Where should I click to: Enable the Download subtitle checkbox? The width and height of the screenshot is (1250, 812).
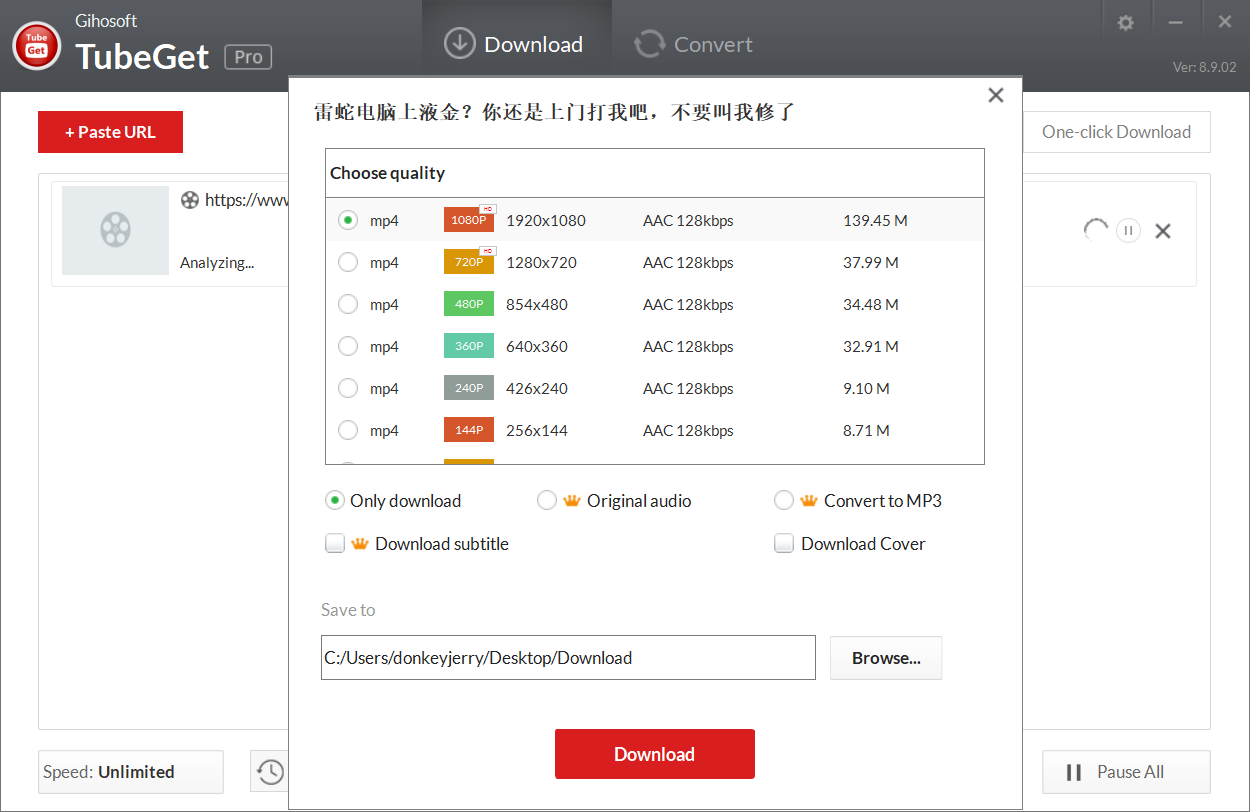[335, 544]
